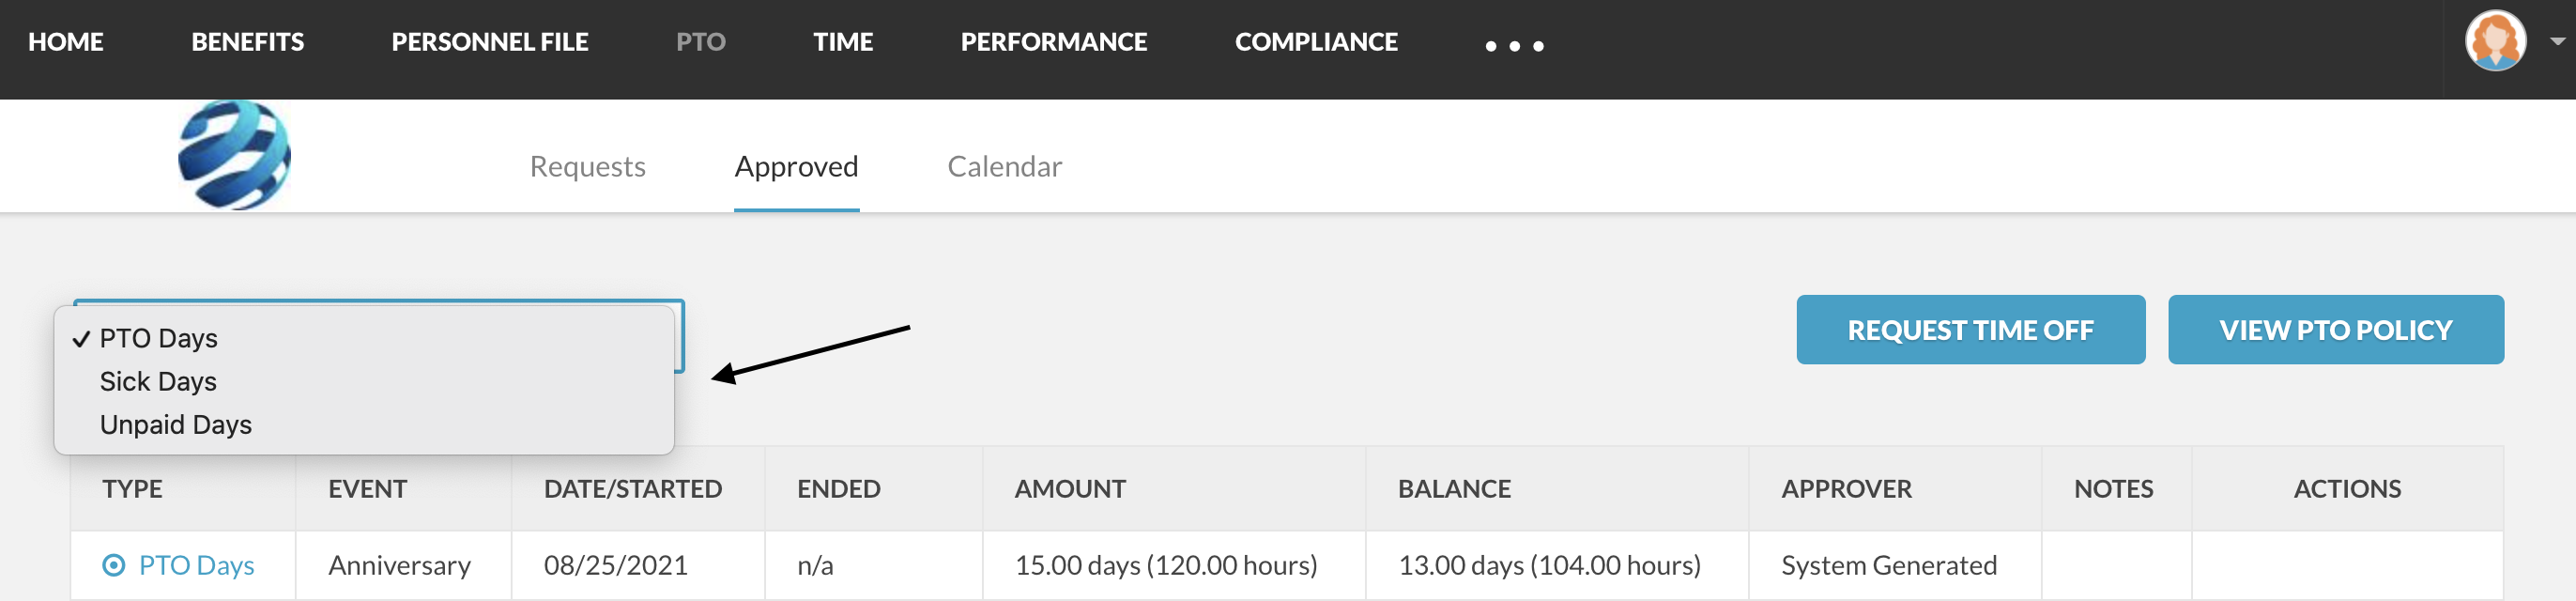
Task: Open the Performance menu item
Action: tap(1053, 42)
